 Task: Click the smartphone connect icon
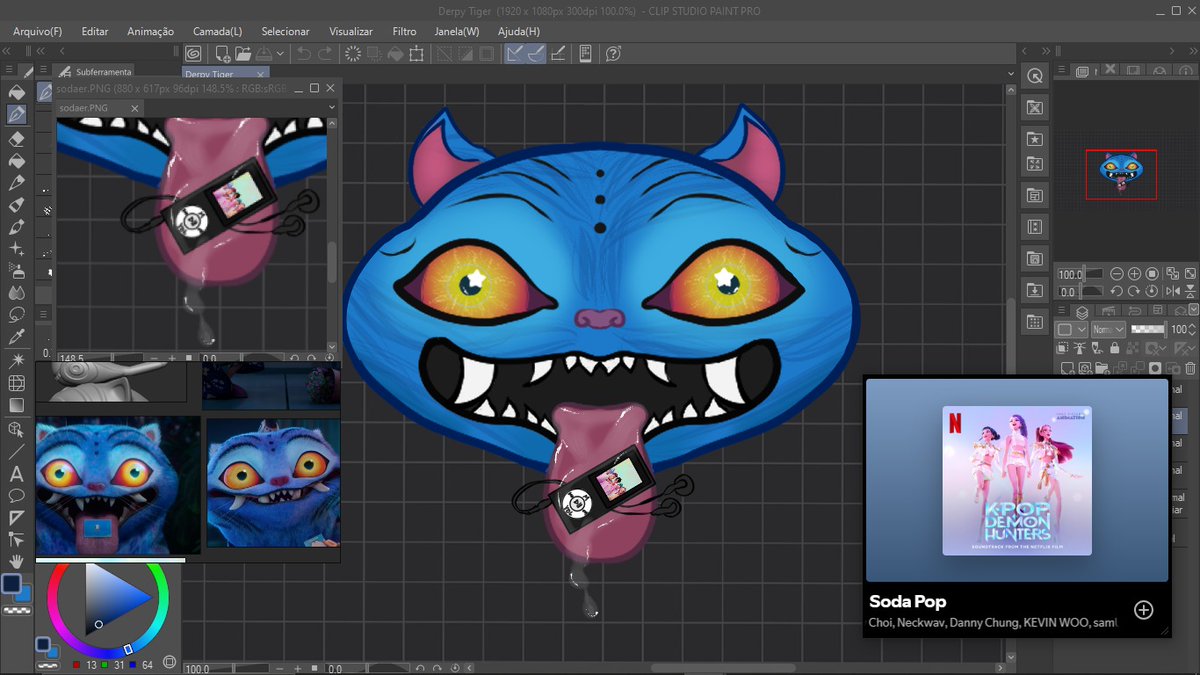pyautogui.click(x=586, y=53)
